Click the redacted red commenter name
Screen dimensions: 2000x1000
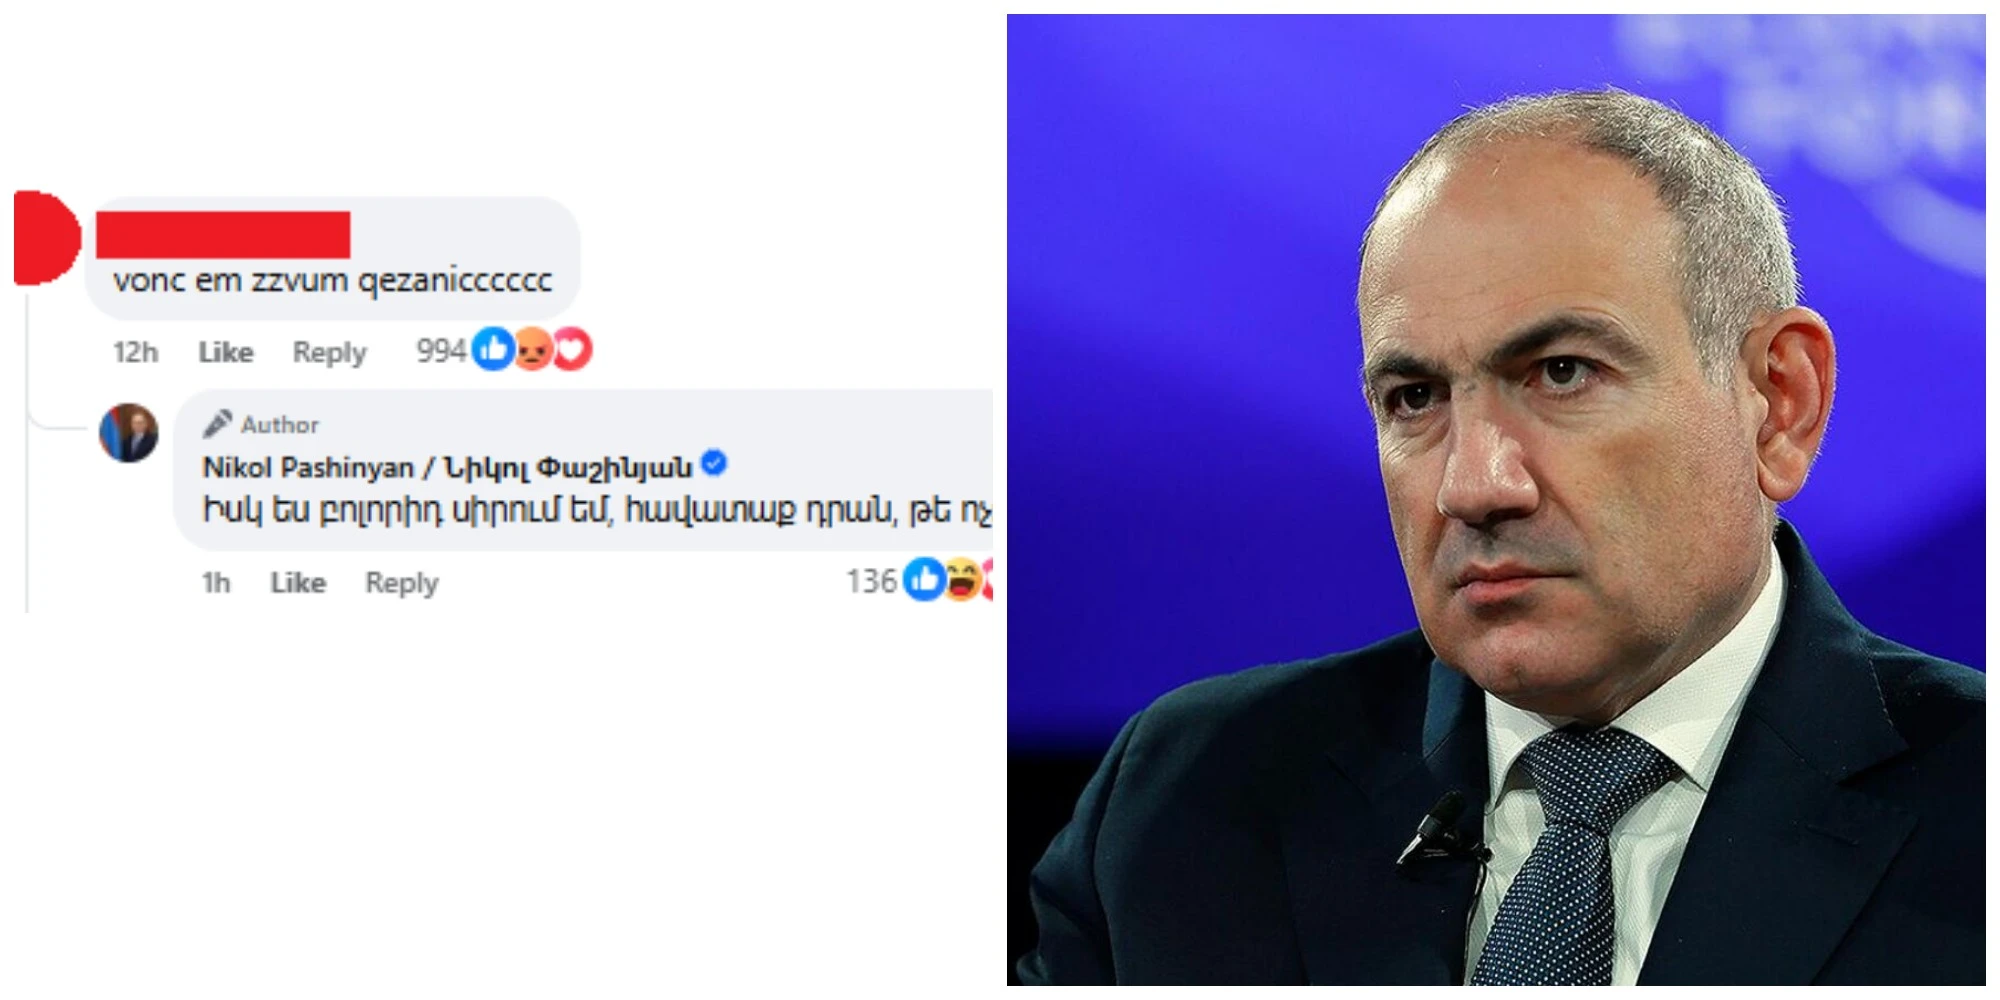point(223,235)
